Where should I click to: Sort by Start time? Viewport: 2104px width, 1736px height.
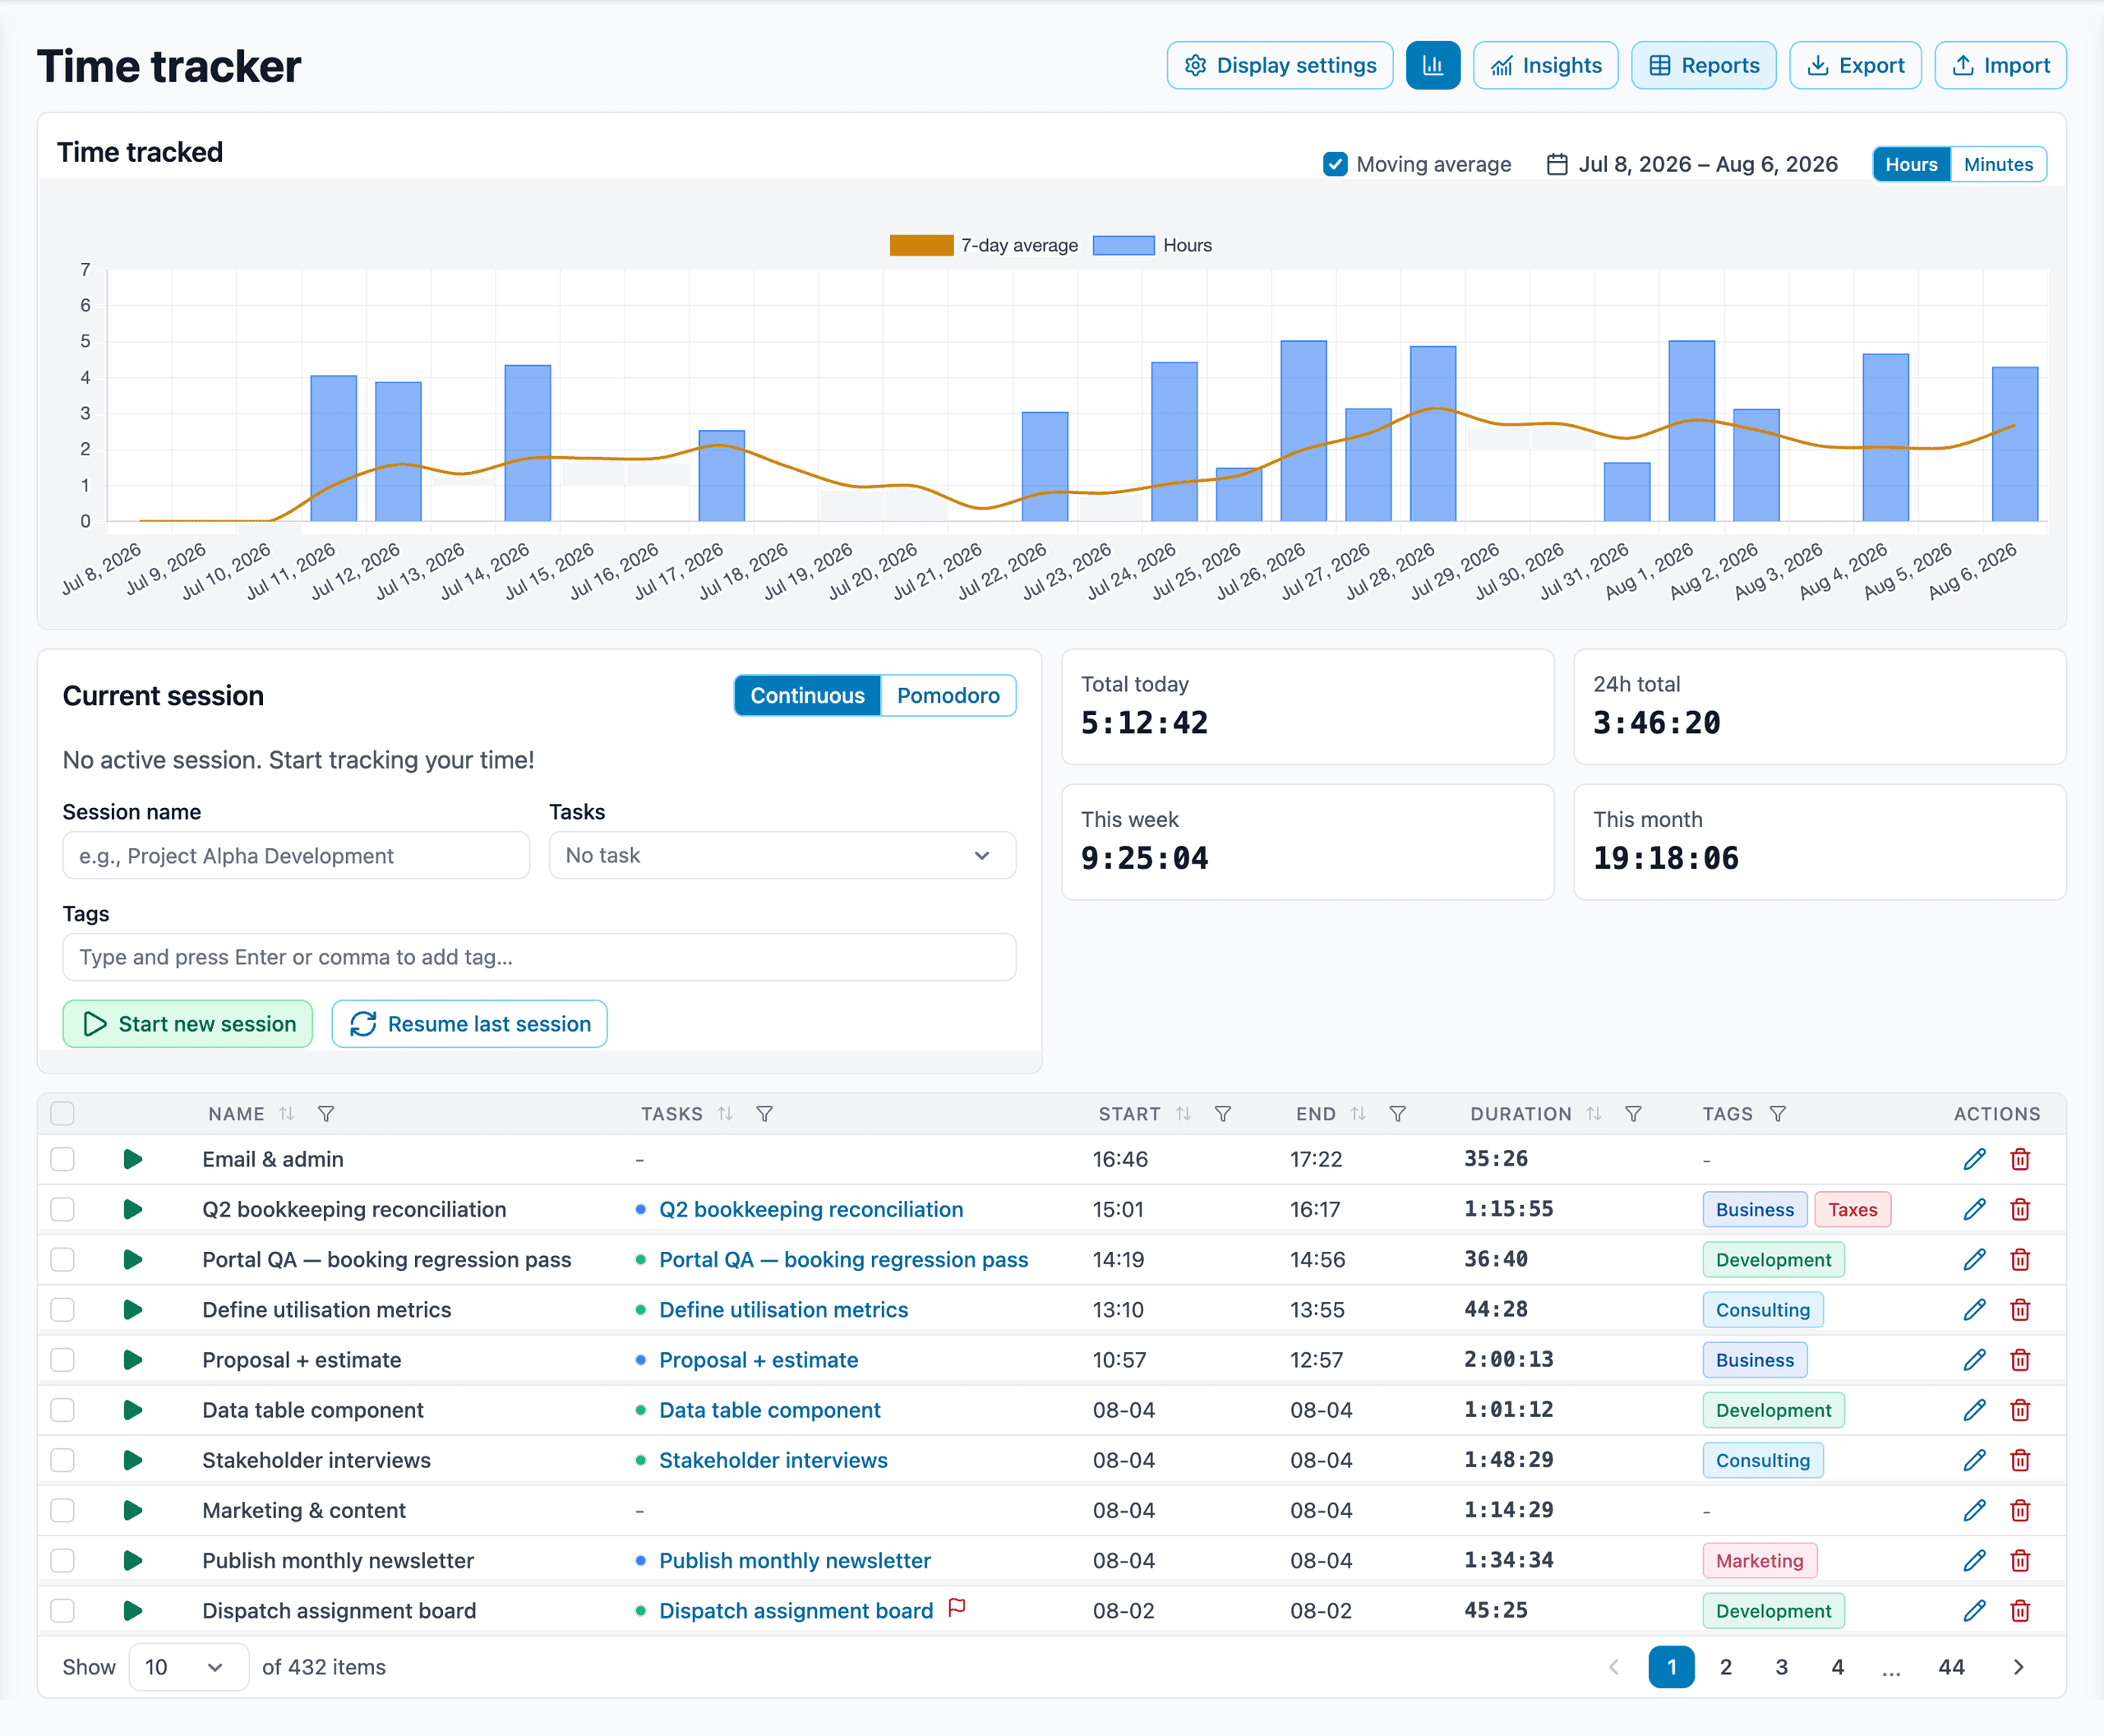point(1183,1114)
